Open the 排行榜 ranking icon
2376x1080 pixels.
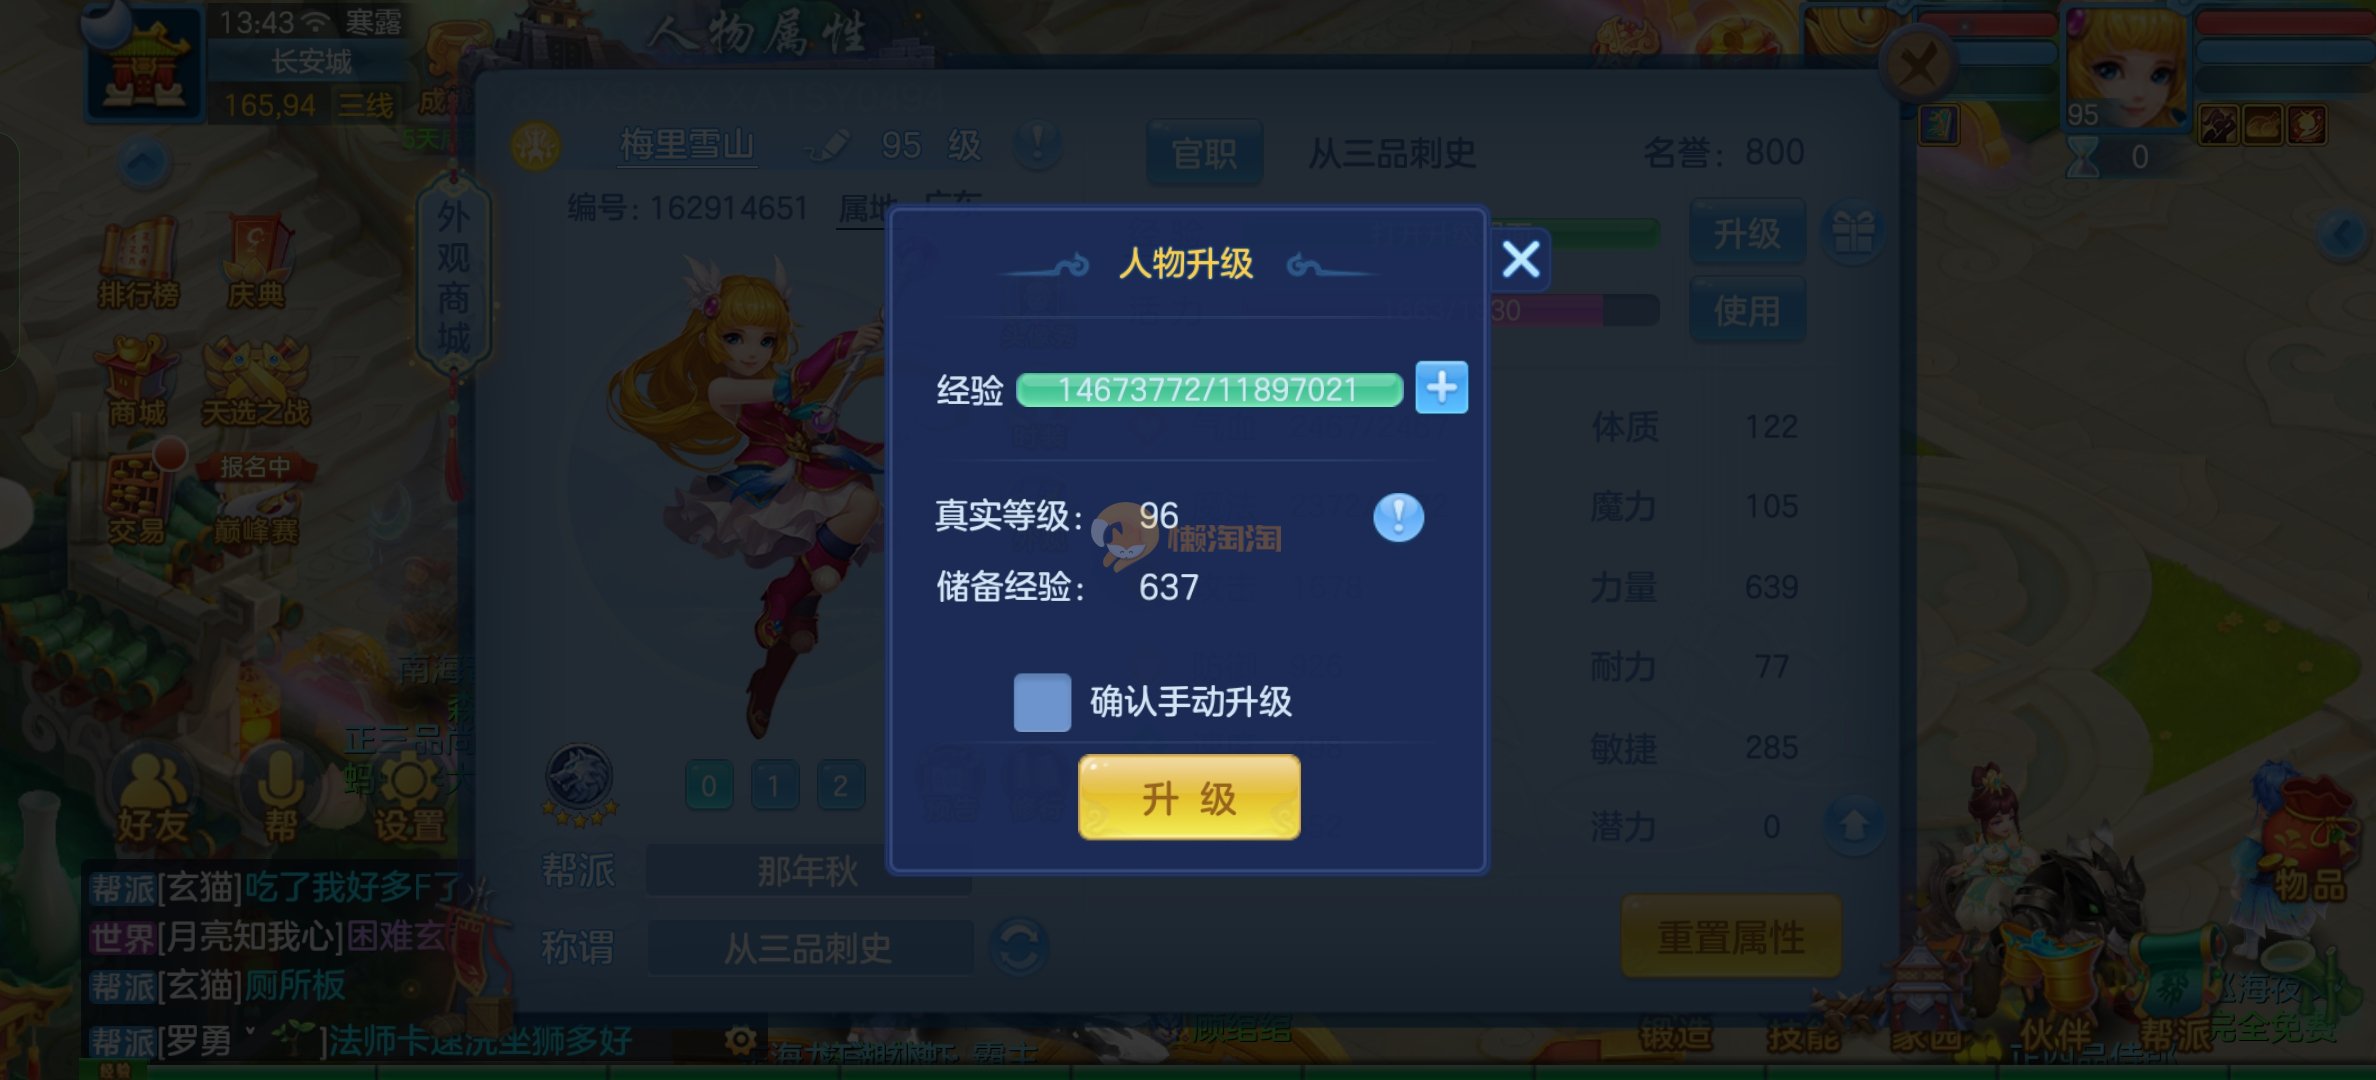coord(138,264)
